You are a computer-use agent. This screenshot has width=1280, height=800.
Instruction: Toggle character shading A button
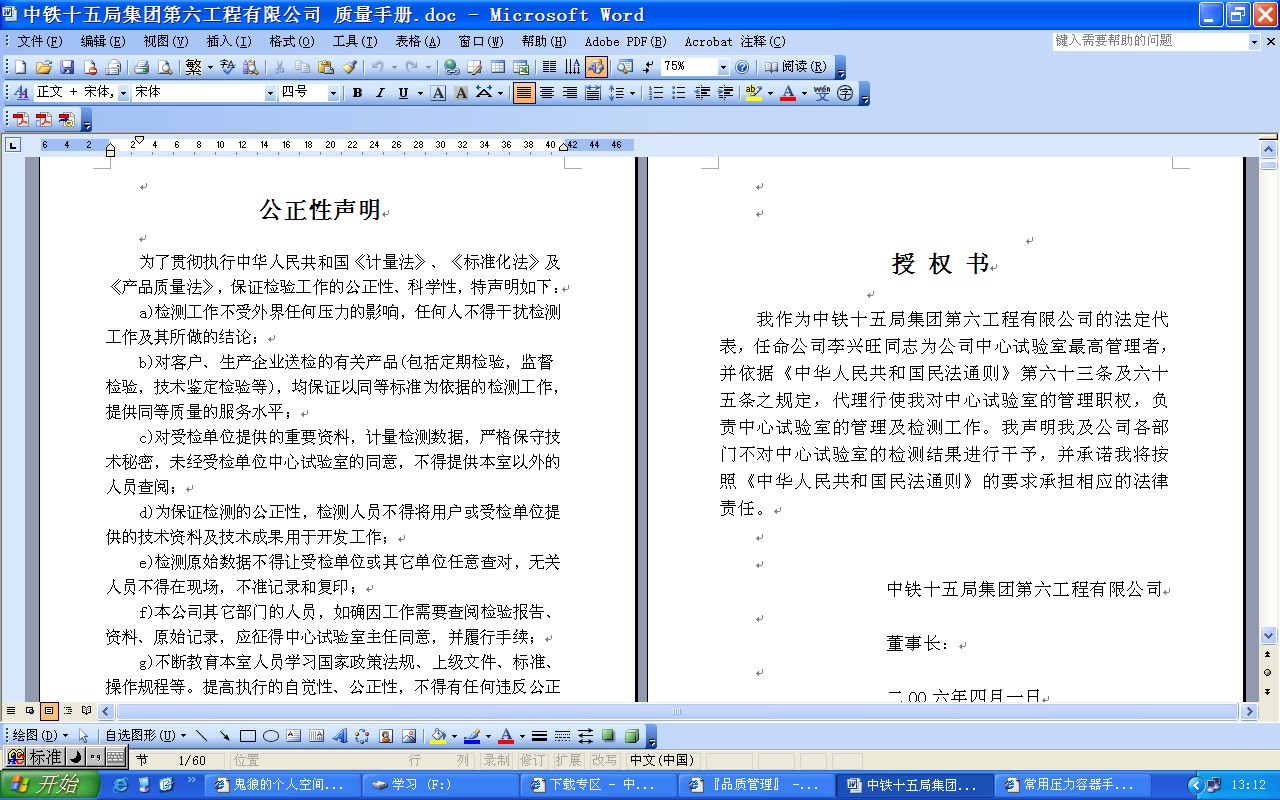click(461, 93)
